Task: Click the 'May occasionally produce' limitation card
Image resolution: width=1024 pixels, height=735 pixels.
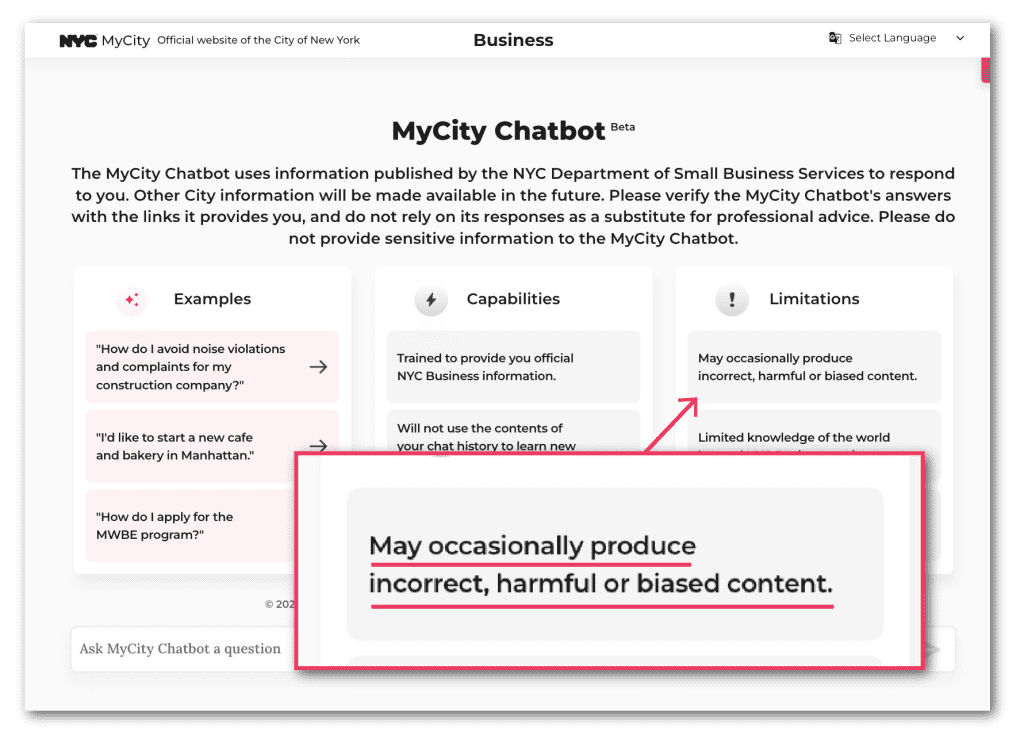Action: (x=814, y=367)
